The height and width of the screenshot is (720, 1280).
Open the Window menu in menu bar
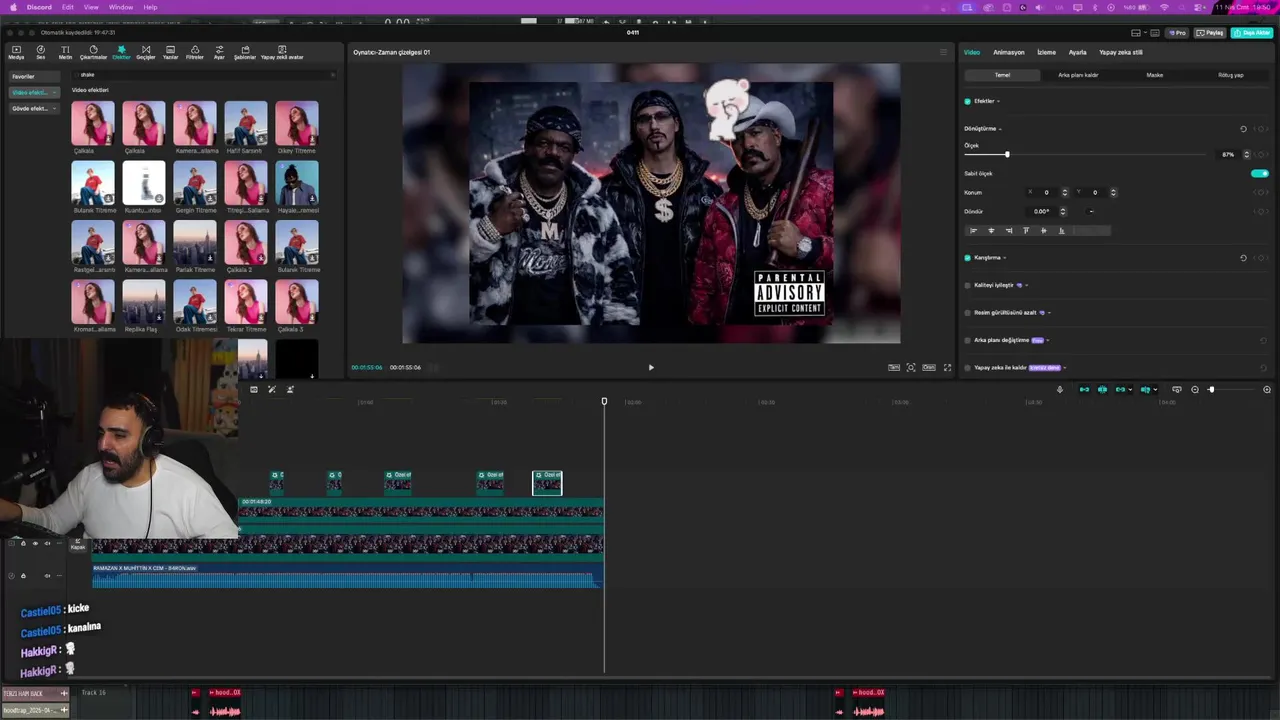coord(121,7)
